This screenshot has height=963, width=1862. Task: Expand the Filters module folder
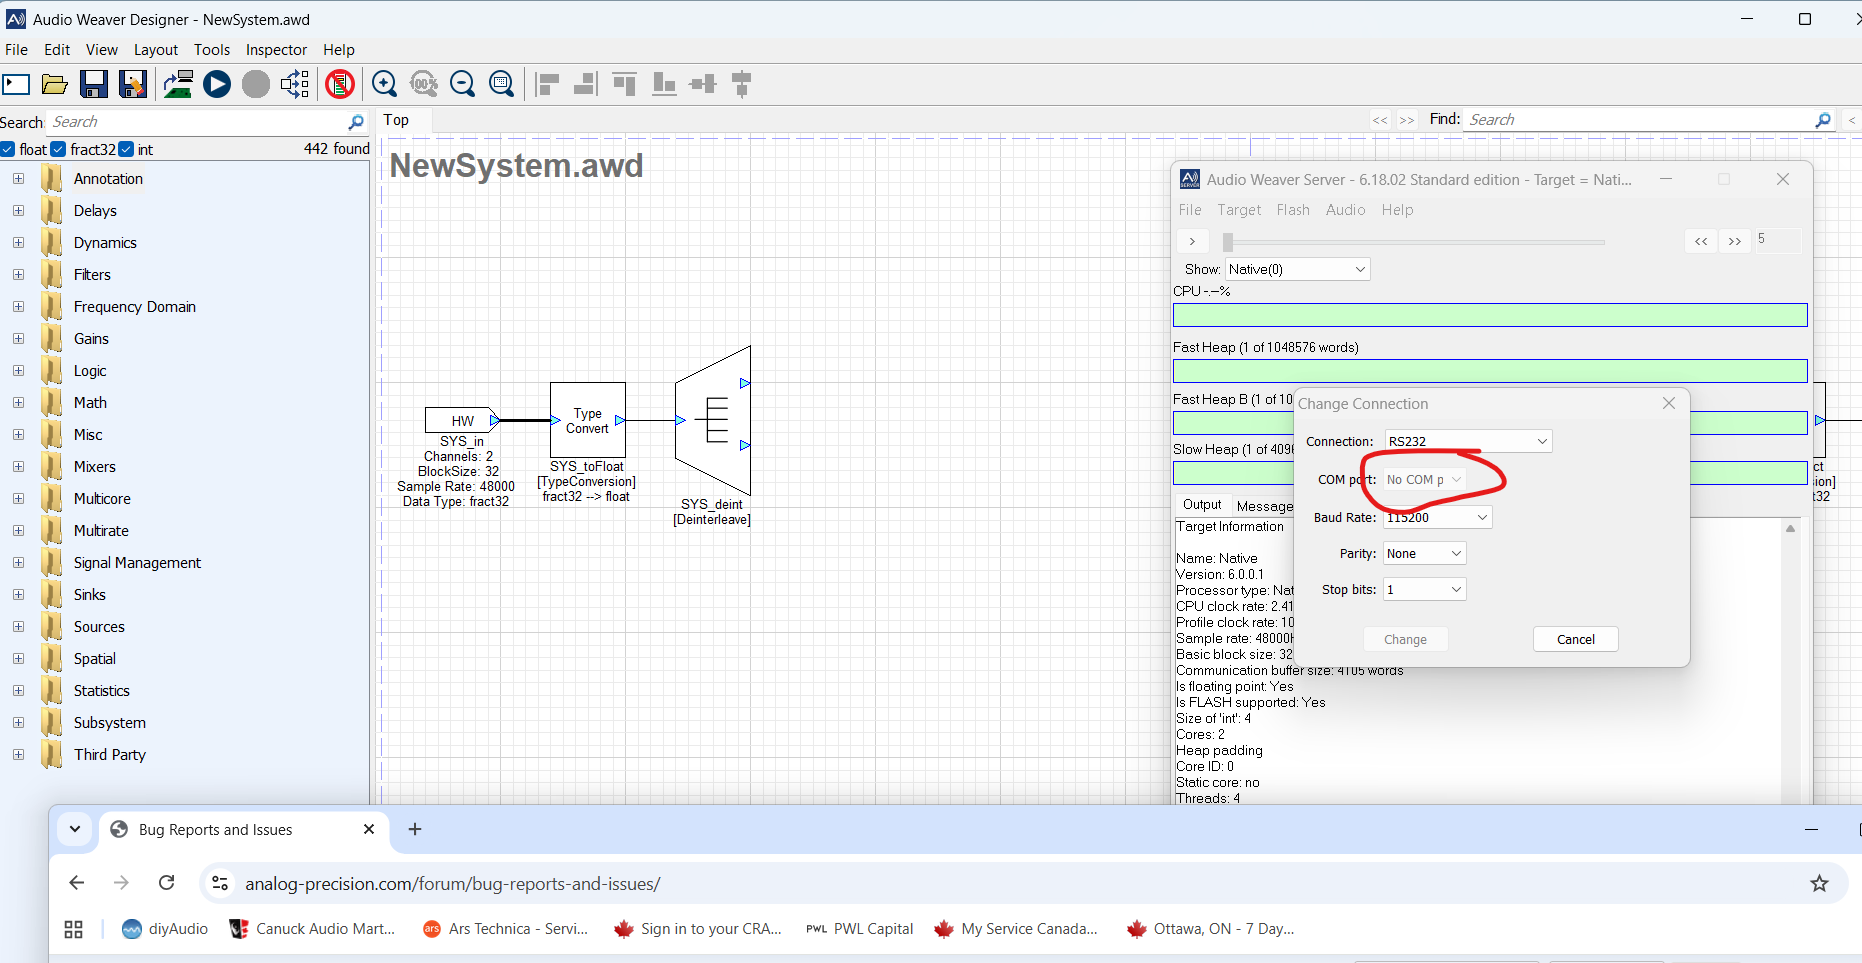coord(18,275)
